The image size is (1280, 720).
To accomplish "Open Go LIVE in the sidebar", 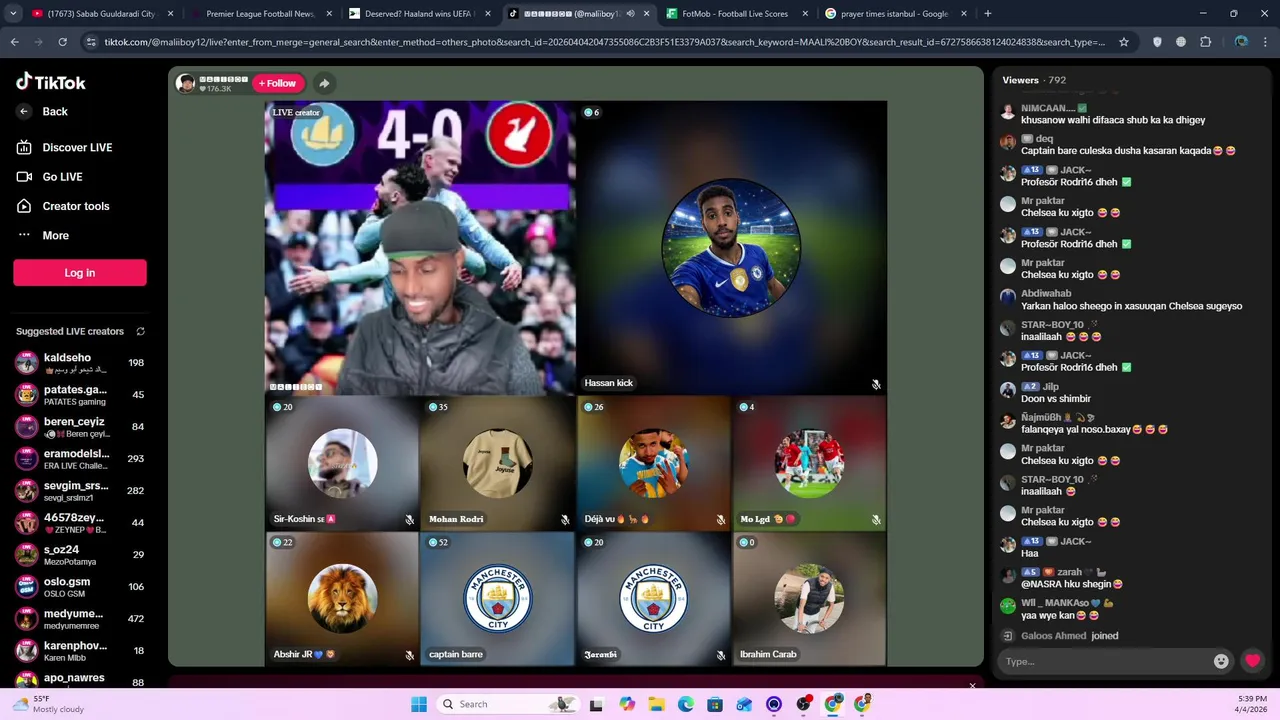I will (50, 177).
